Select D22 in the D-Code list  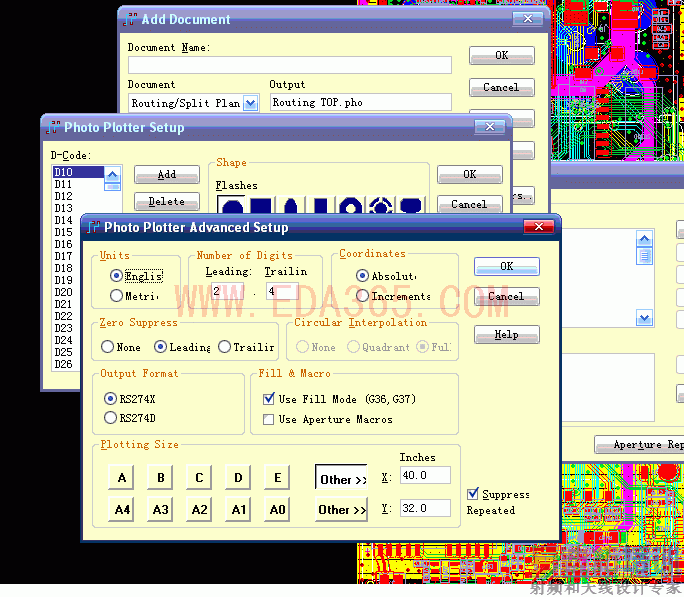point(64,316)
